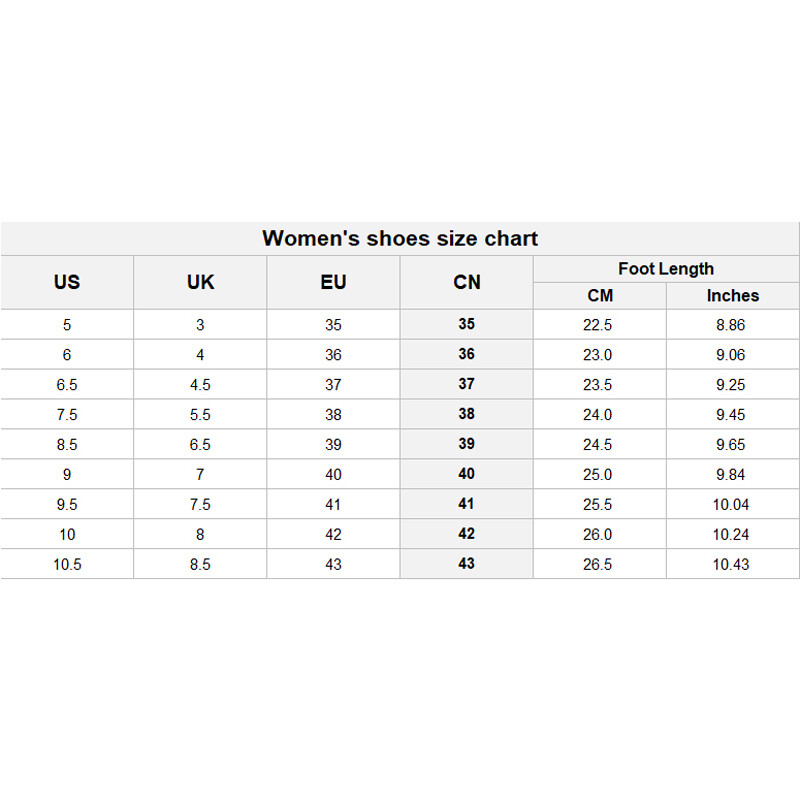Screen dimensions: 800x800
Task: Click the 9.84 inches cell
Action: [731, 474]
